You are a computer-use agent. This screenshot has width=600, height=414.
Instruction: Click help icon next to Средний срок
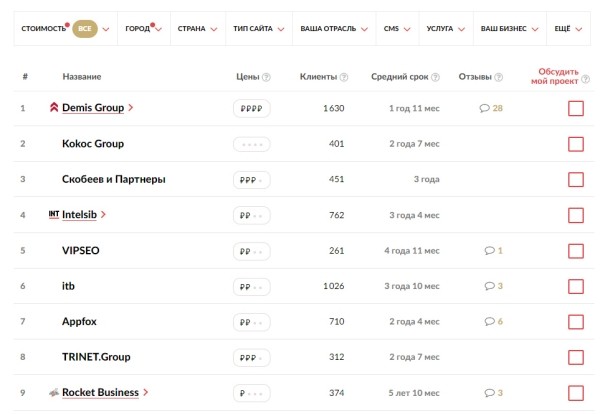(x=436, y=77)
